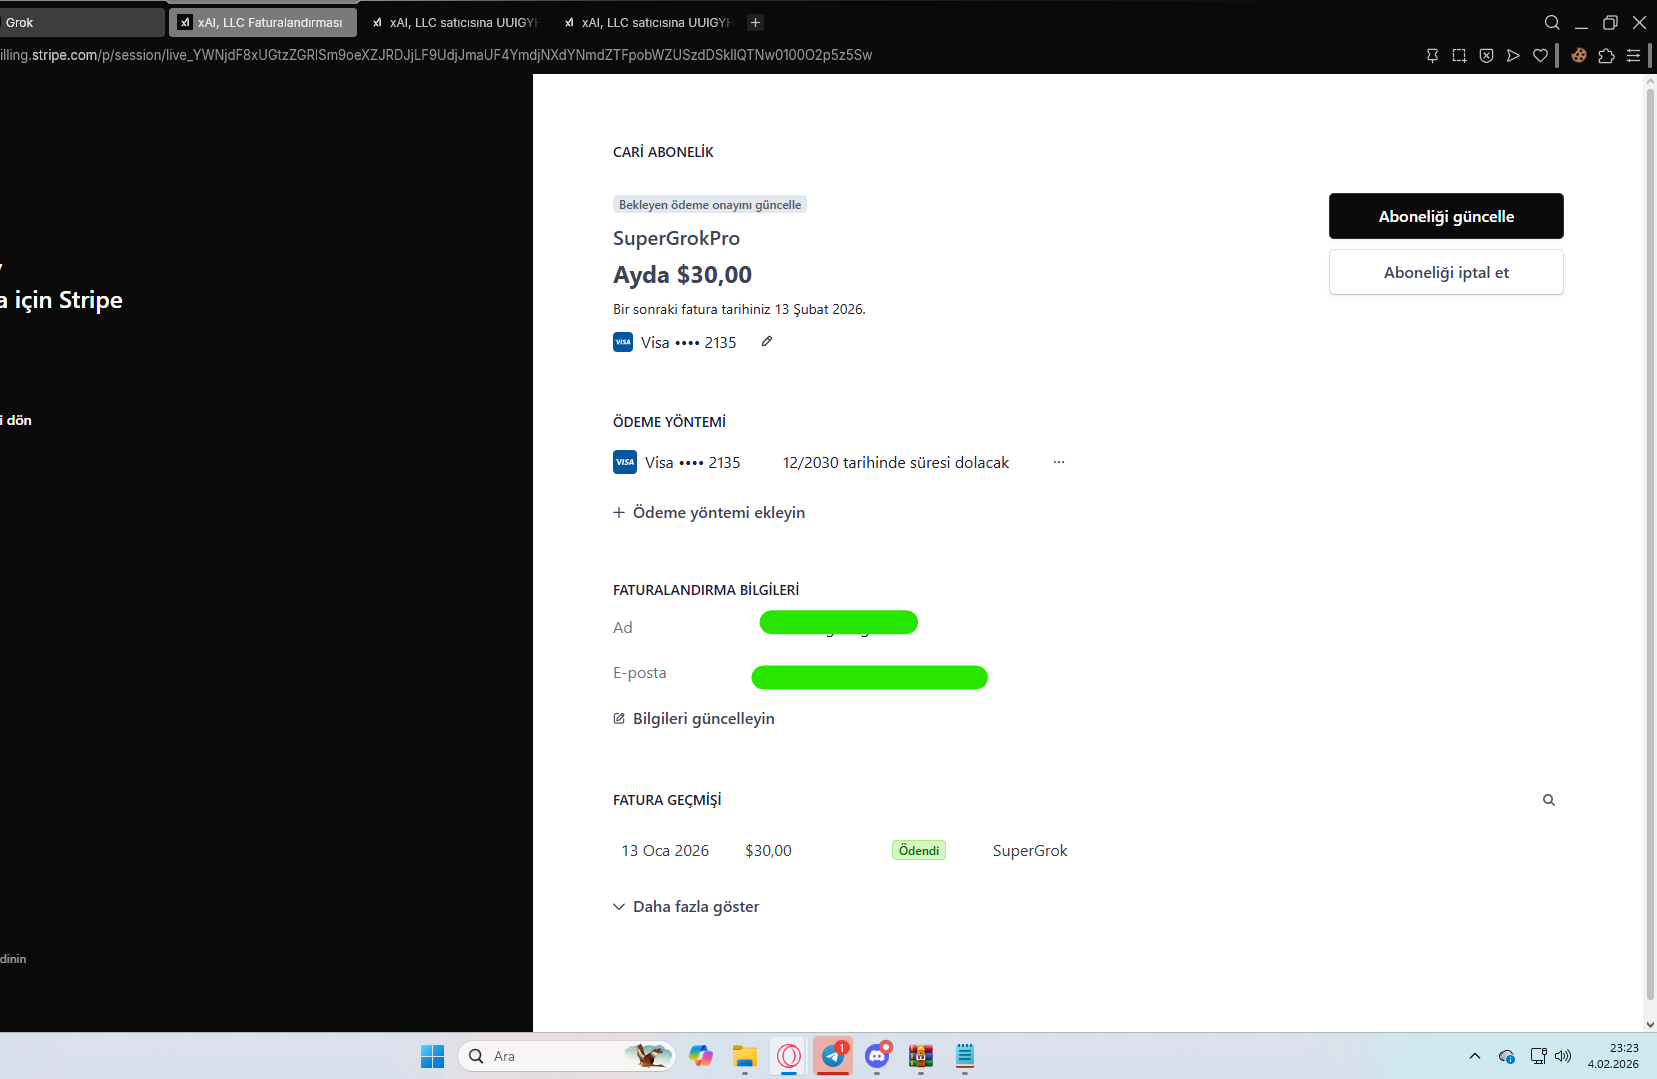Search invoice history with magnifier icon
This screenshot has width=1657, height=1079.
pos(1549,800)
